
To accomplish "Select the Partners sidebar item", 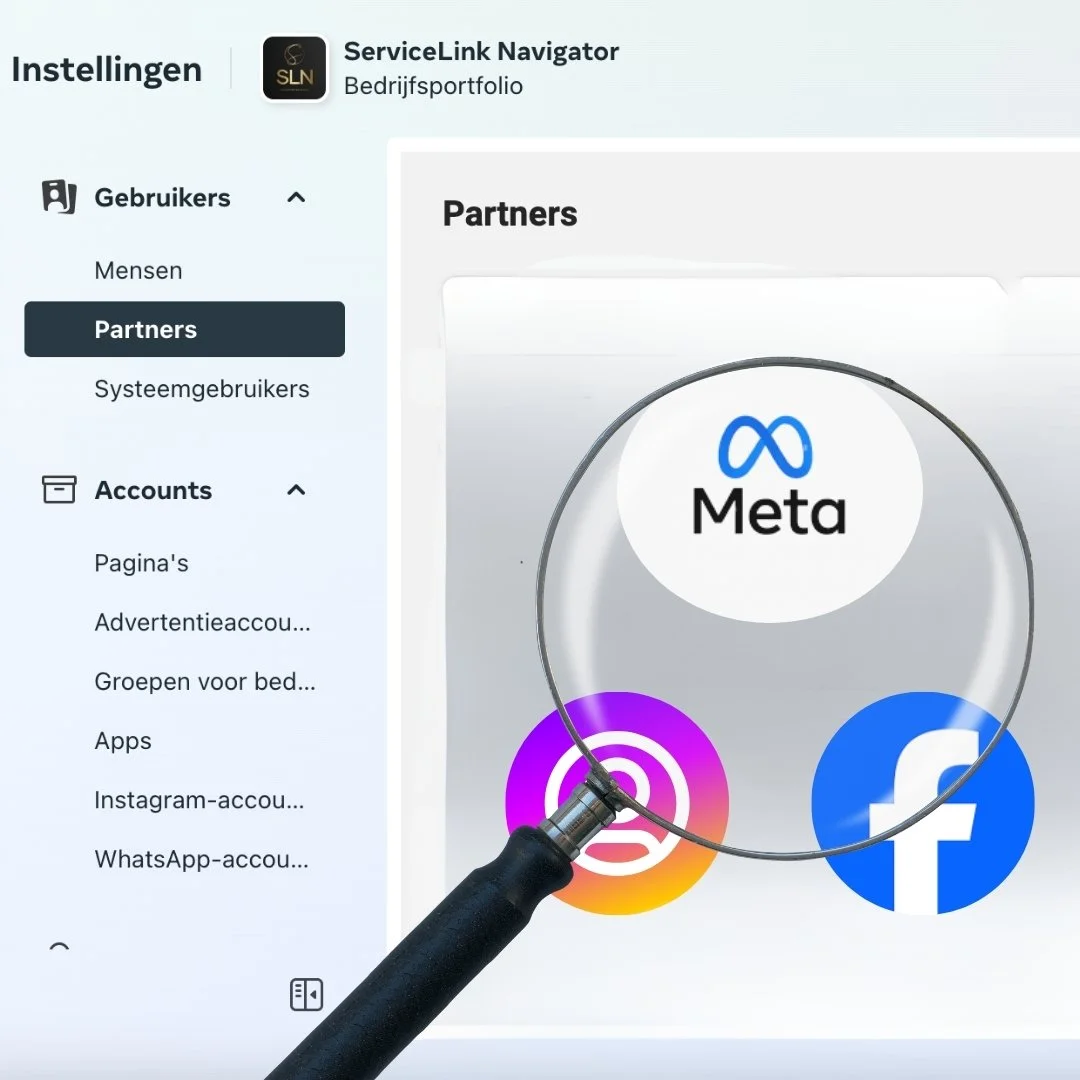I will (185, 329).
